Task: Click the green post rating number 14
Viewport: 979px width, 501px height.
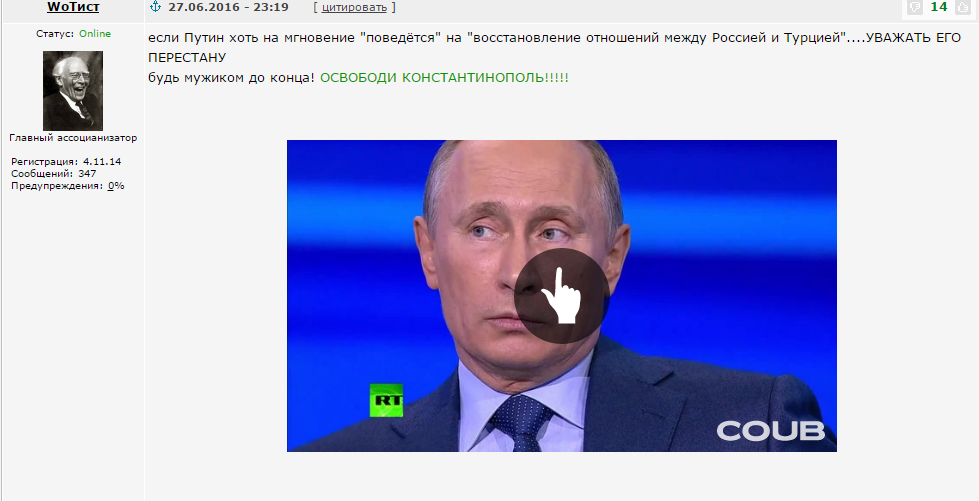Action: pyautogui.click(x=938, y=7)
